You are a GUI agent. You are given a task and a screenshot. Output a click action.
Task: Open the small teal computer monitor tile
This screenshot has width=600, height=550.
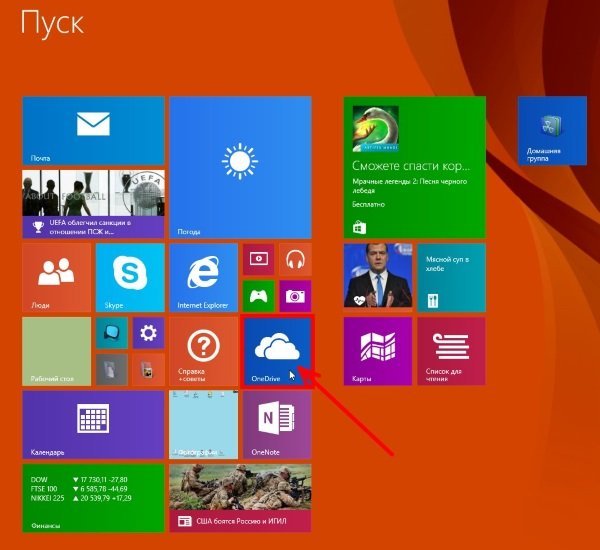112,333
